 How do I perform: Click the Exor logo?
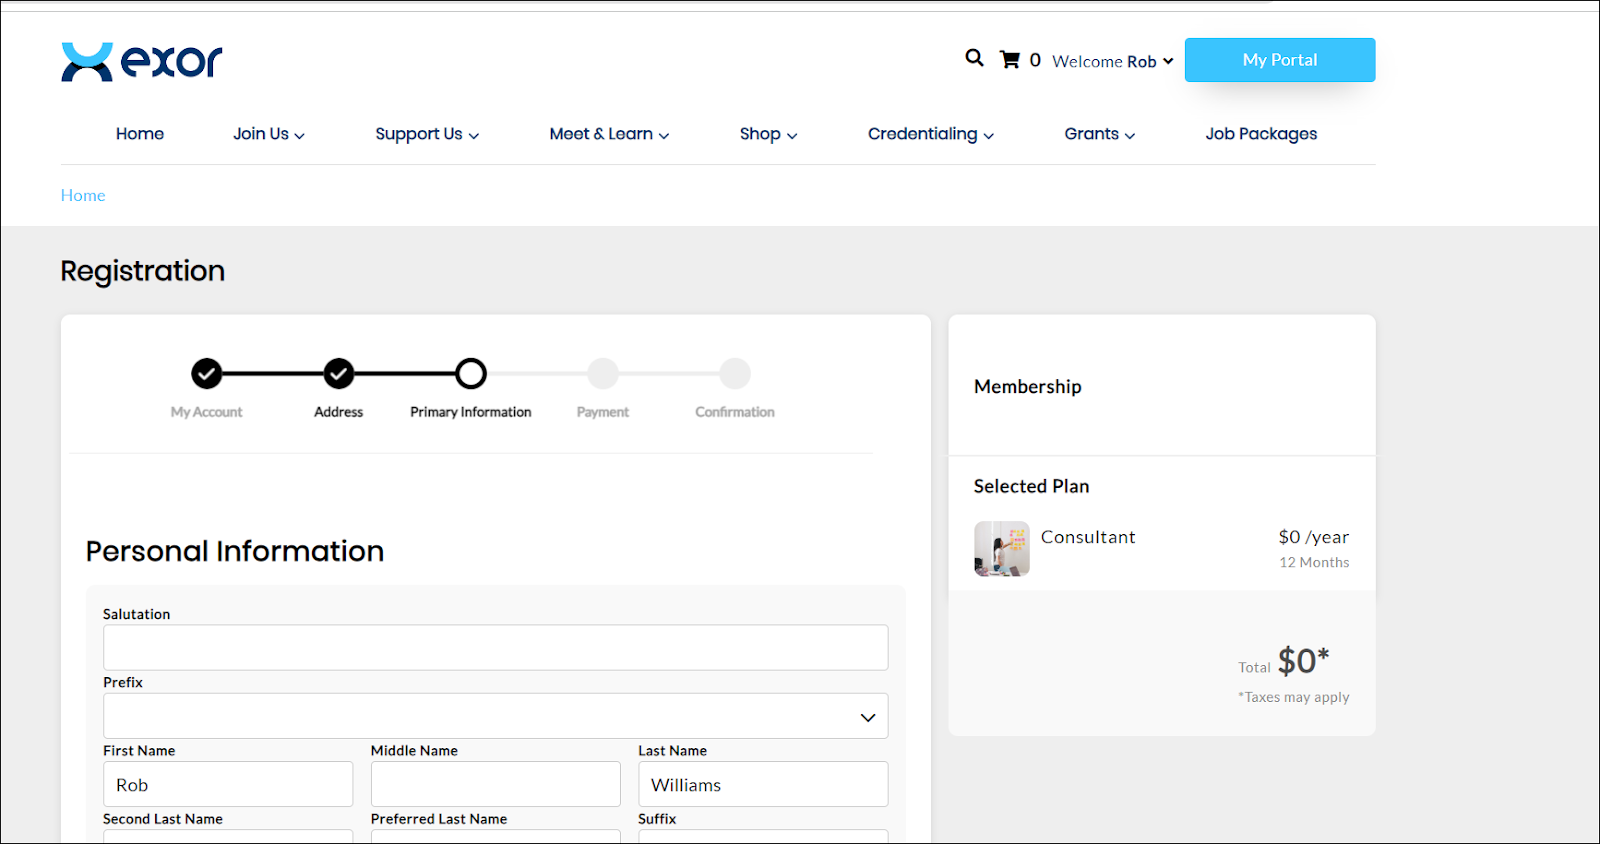click(x=141, y=61)
